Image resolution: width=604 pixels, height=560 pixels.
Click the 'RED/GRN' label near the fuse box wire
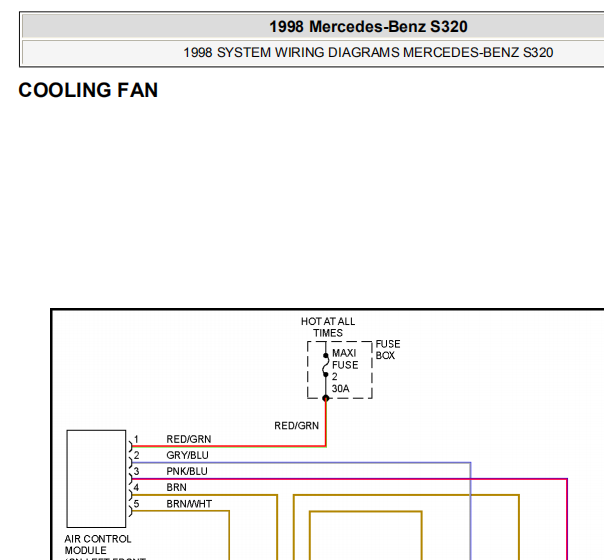point(296,426)
